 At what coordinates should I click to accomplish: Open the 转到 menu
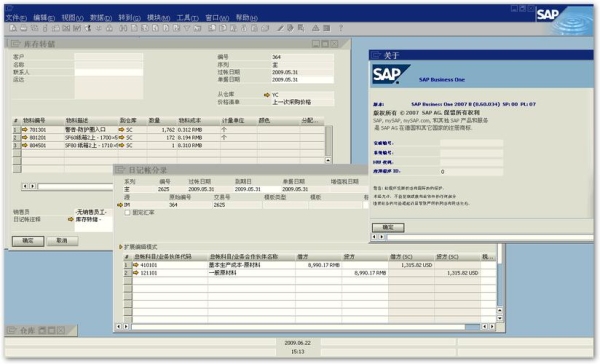point(129,18)
